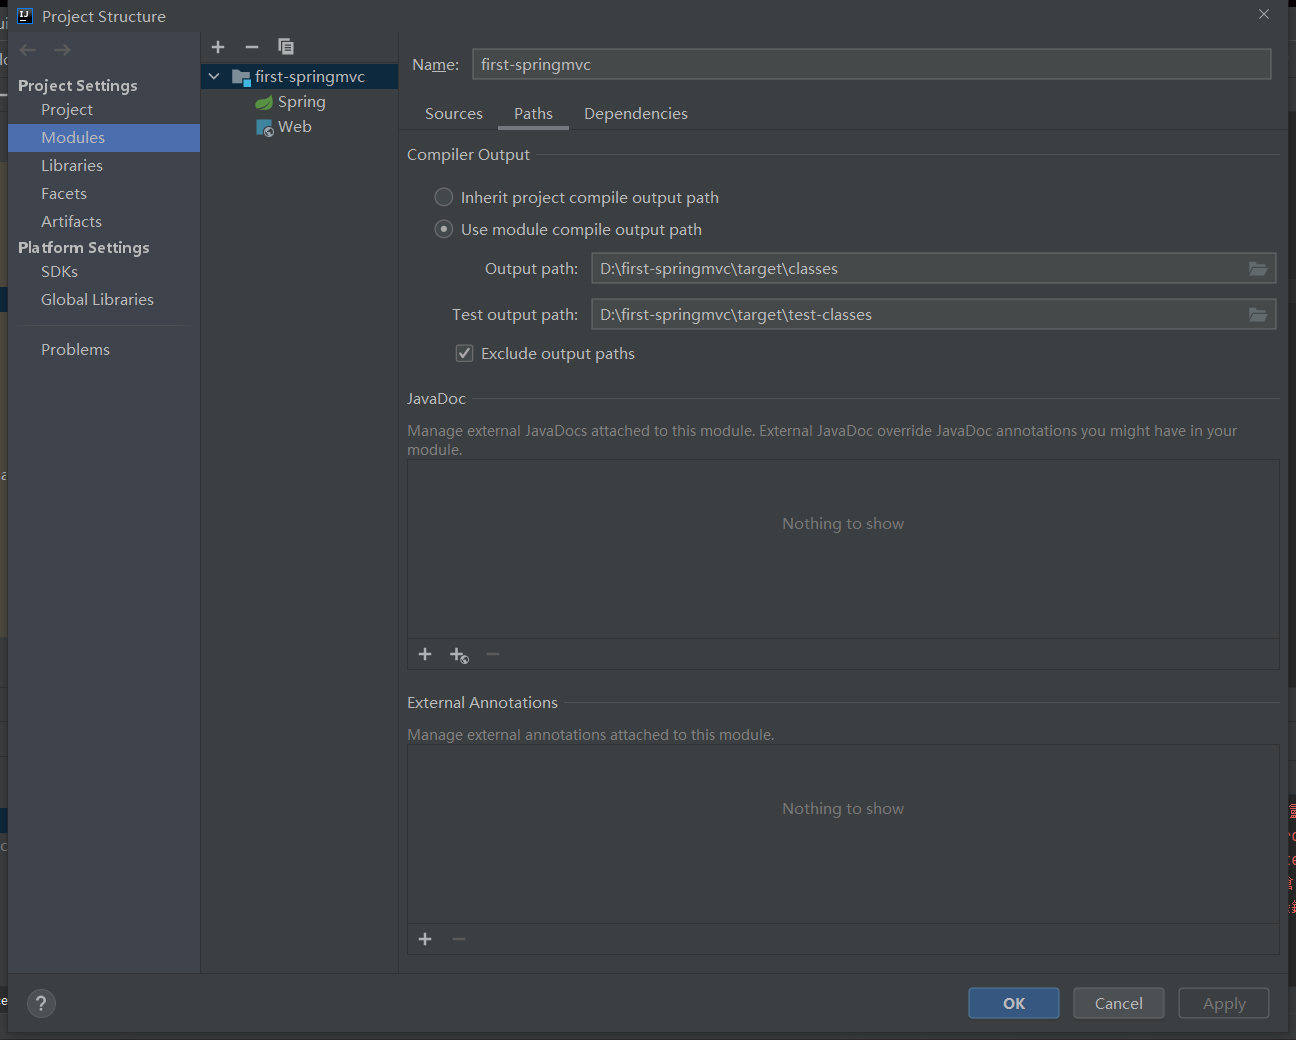1296x1040 pixels.
Task: Close the Project Structure dialog
Action: tap(1264, 14)
